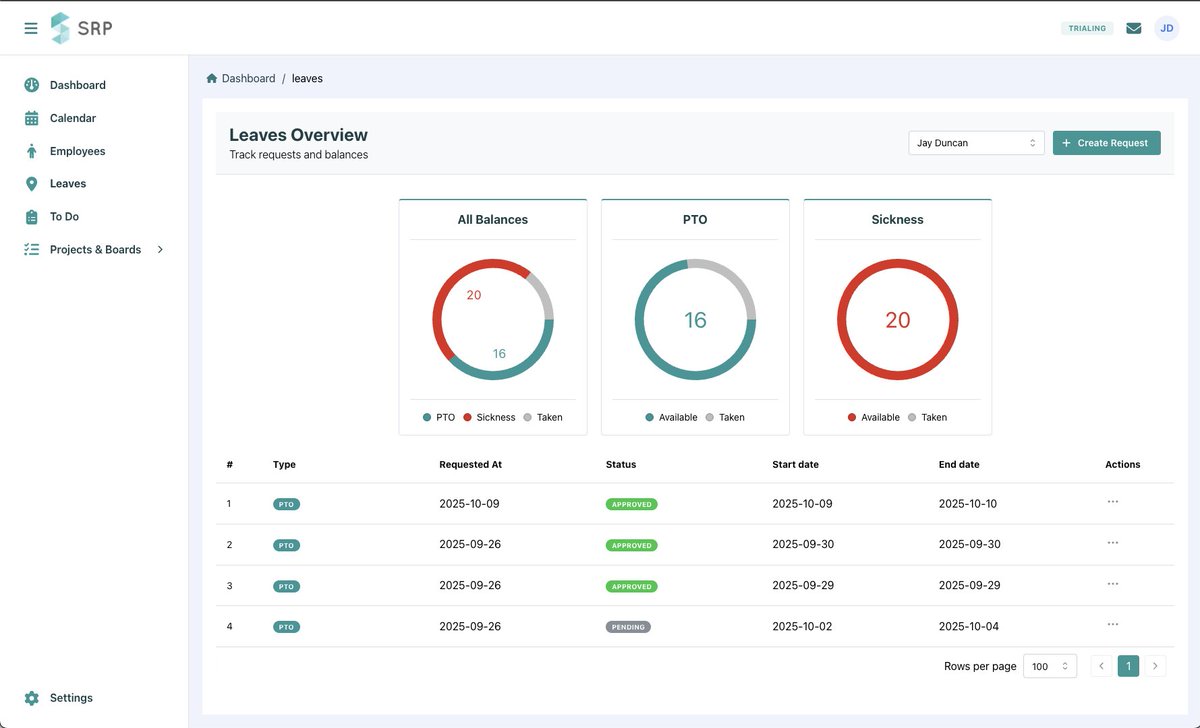Open actions ellipsis for row 3
1200x728 pixels.
click(1112, 584)
